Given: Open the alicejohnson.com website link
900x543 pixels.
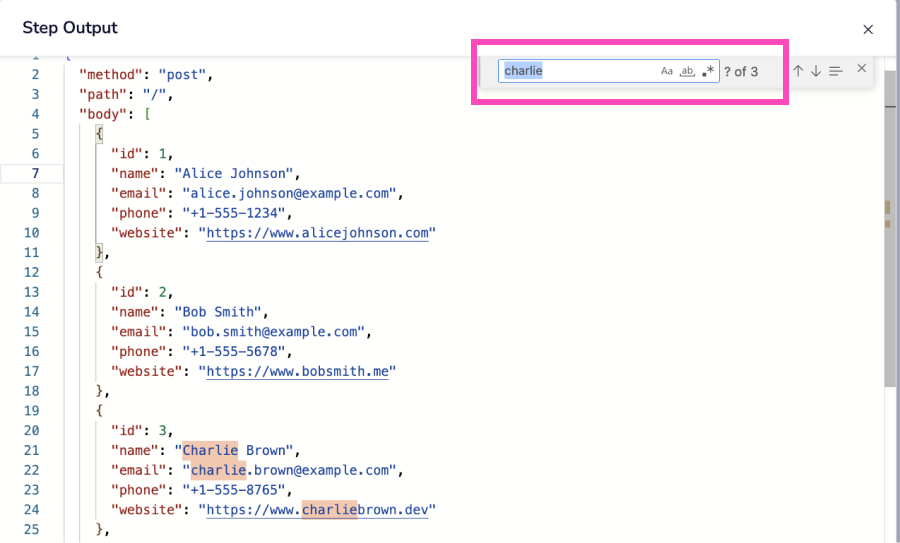Looking at the screenshot, I should coord(320,233).
